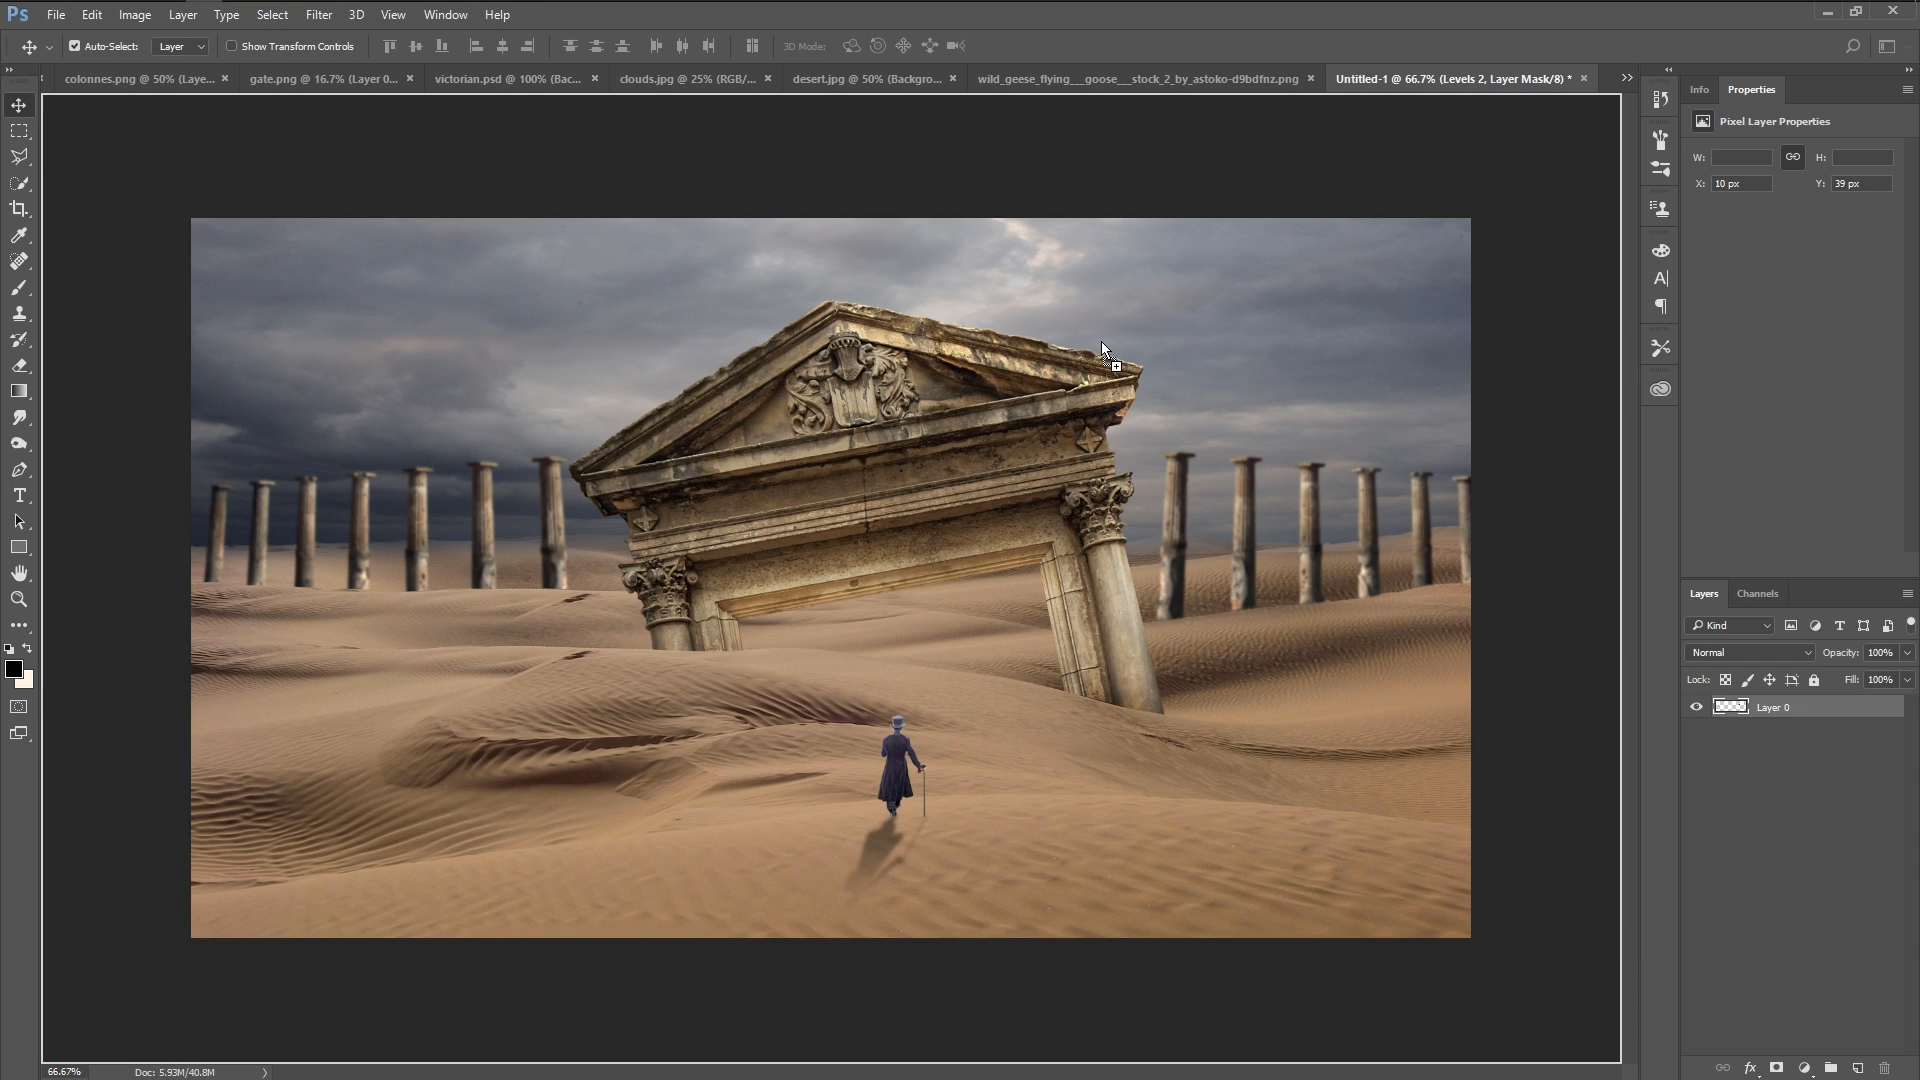
Task: Open the Image menu
Action: coord(135,15)
